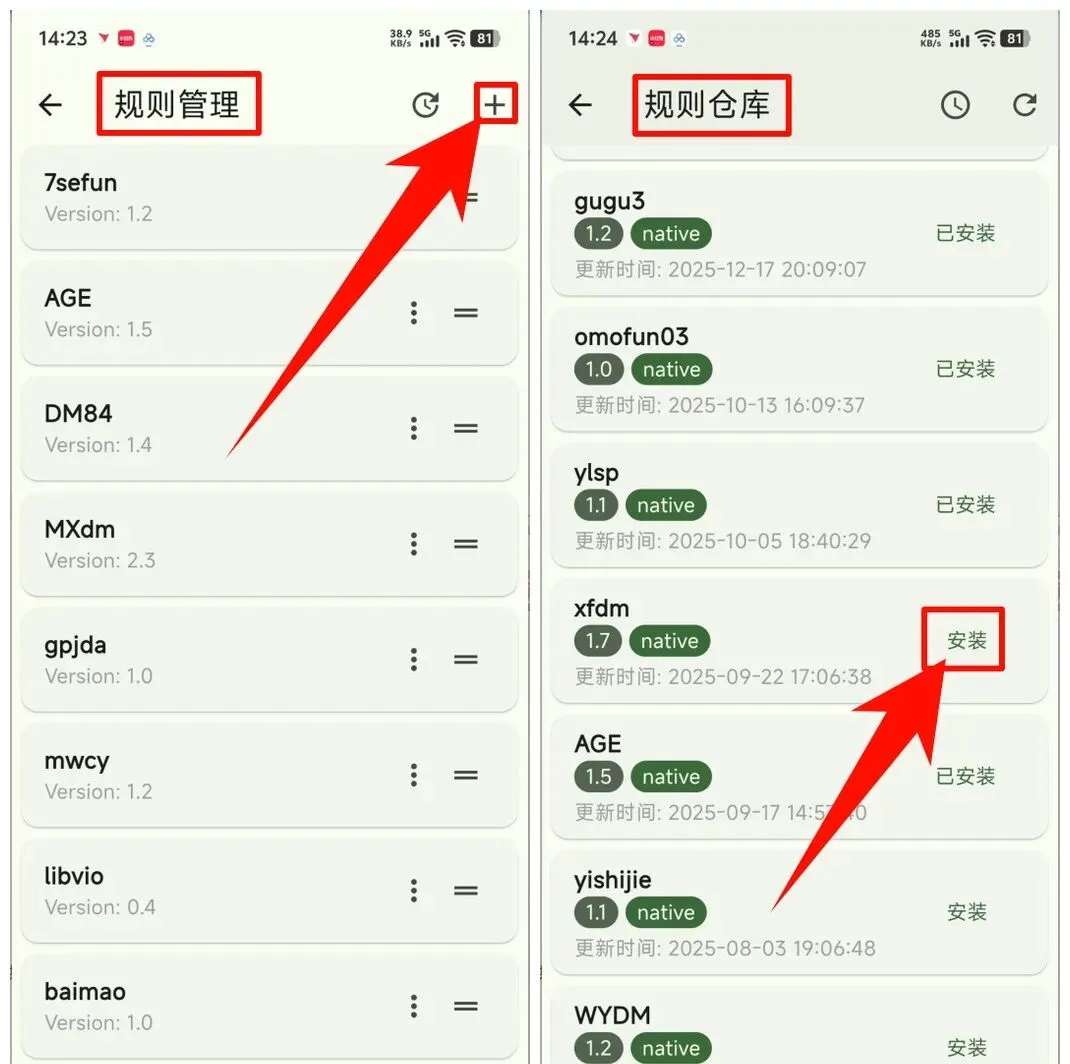This screenshot has height=1064, width=1070.
Task: Tap the plus icon to add rule
Action: click(495, 104)
